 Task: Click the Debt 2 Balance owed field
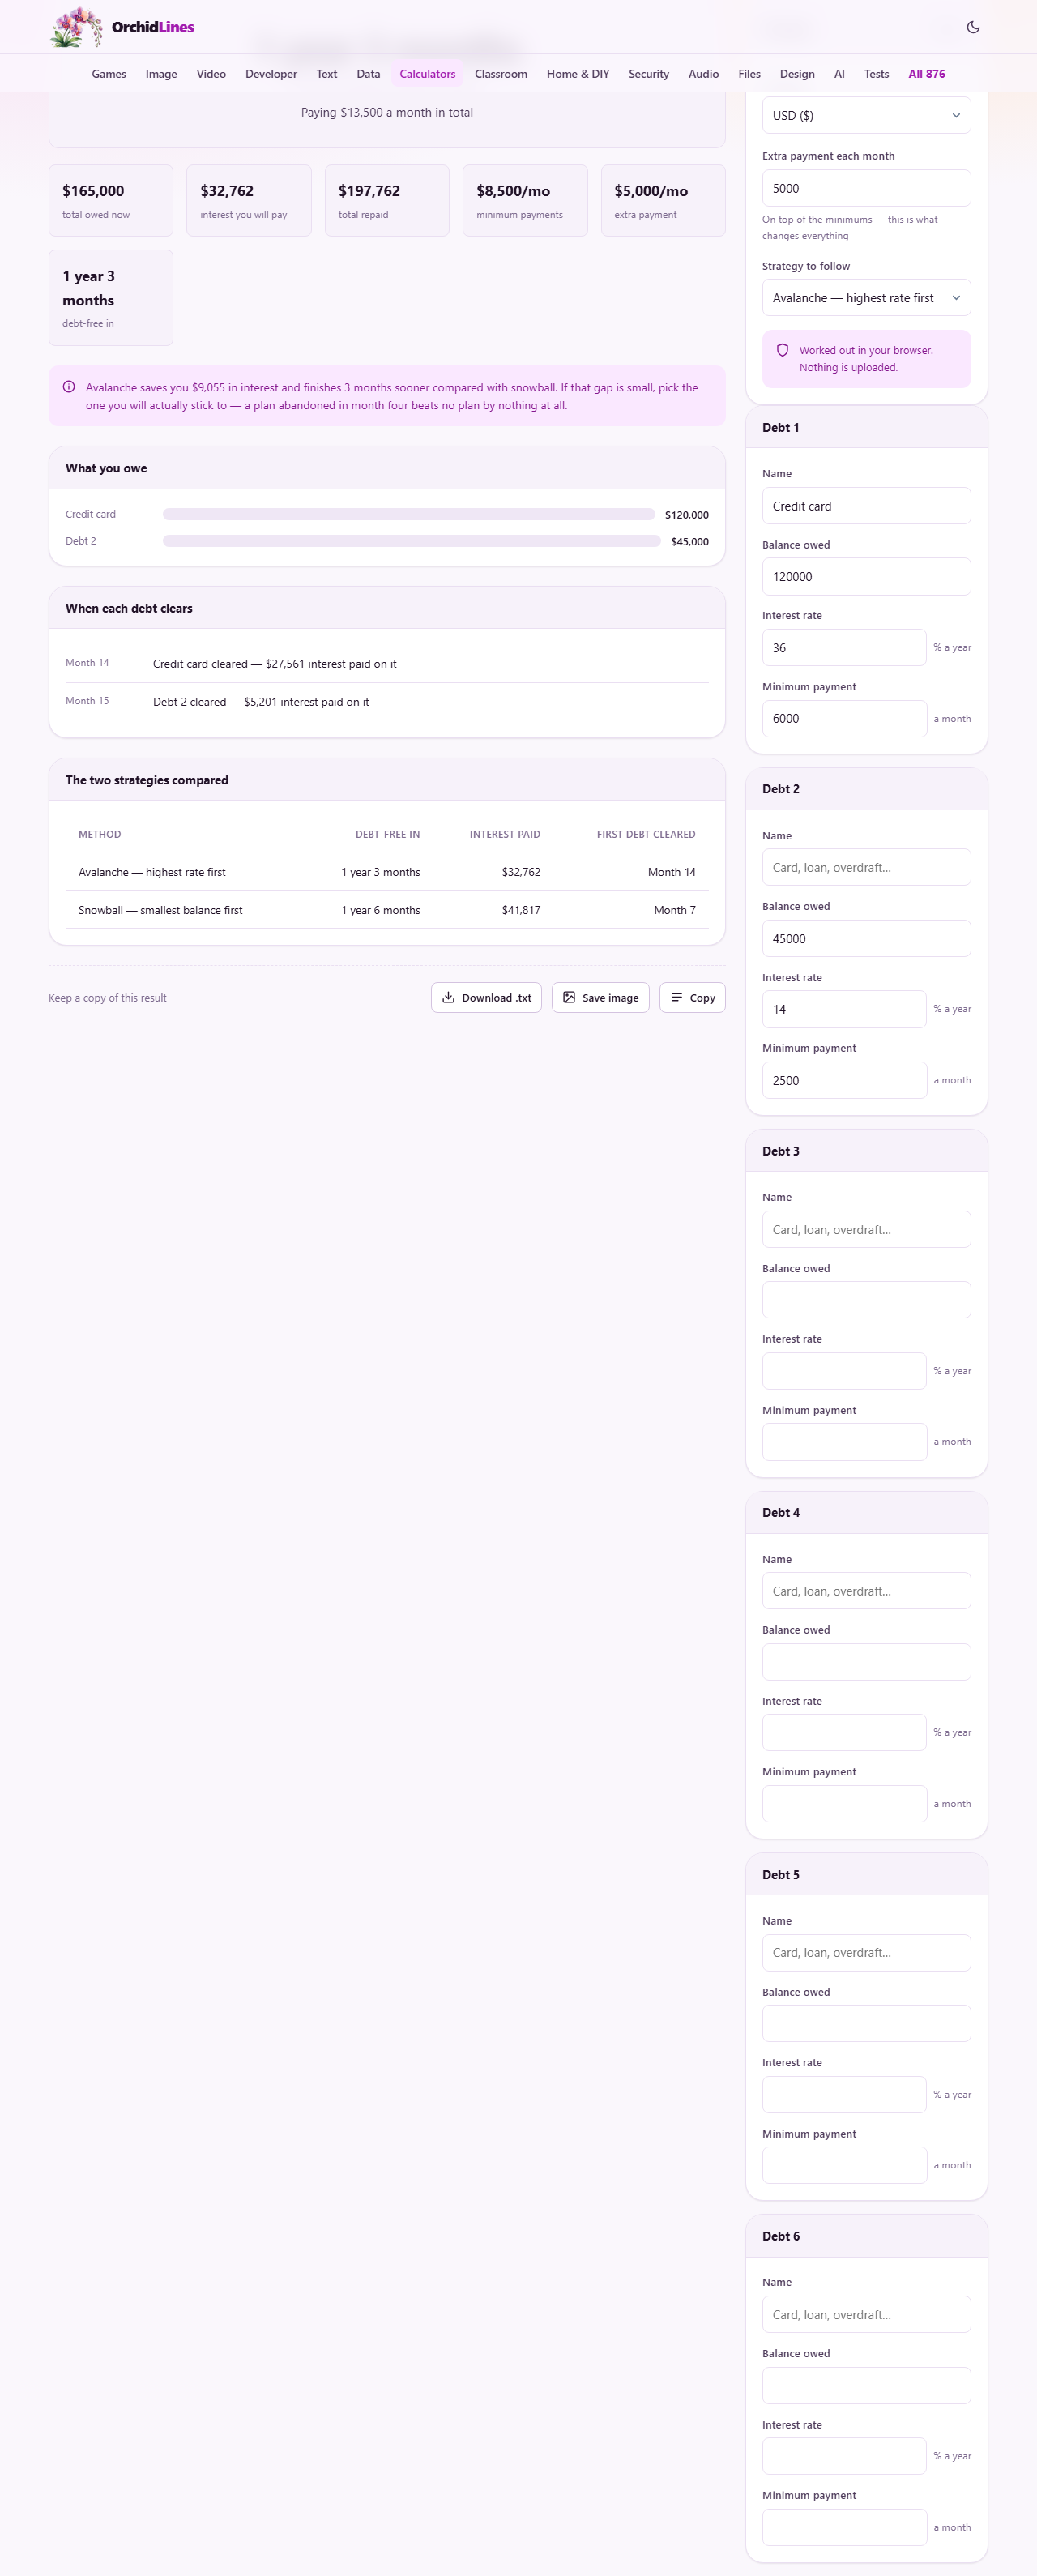[x=866, y=938]
